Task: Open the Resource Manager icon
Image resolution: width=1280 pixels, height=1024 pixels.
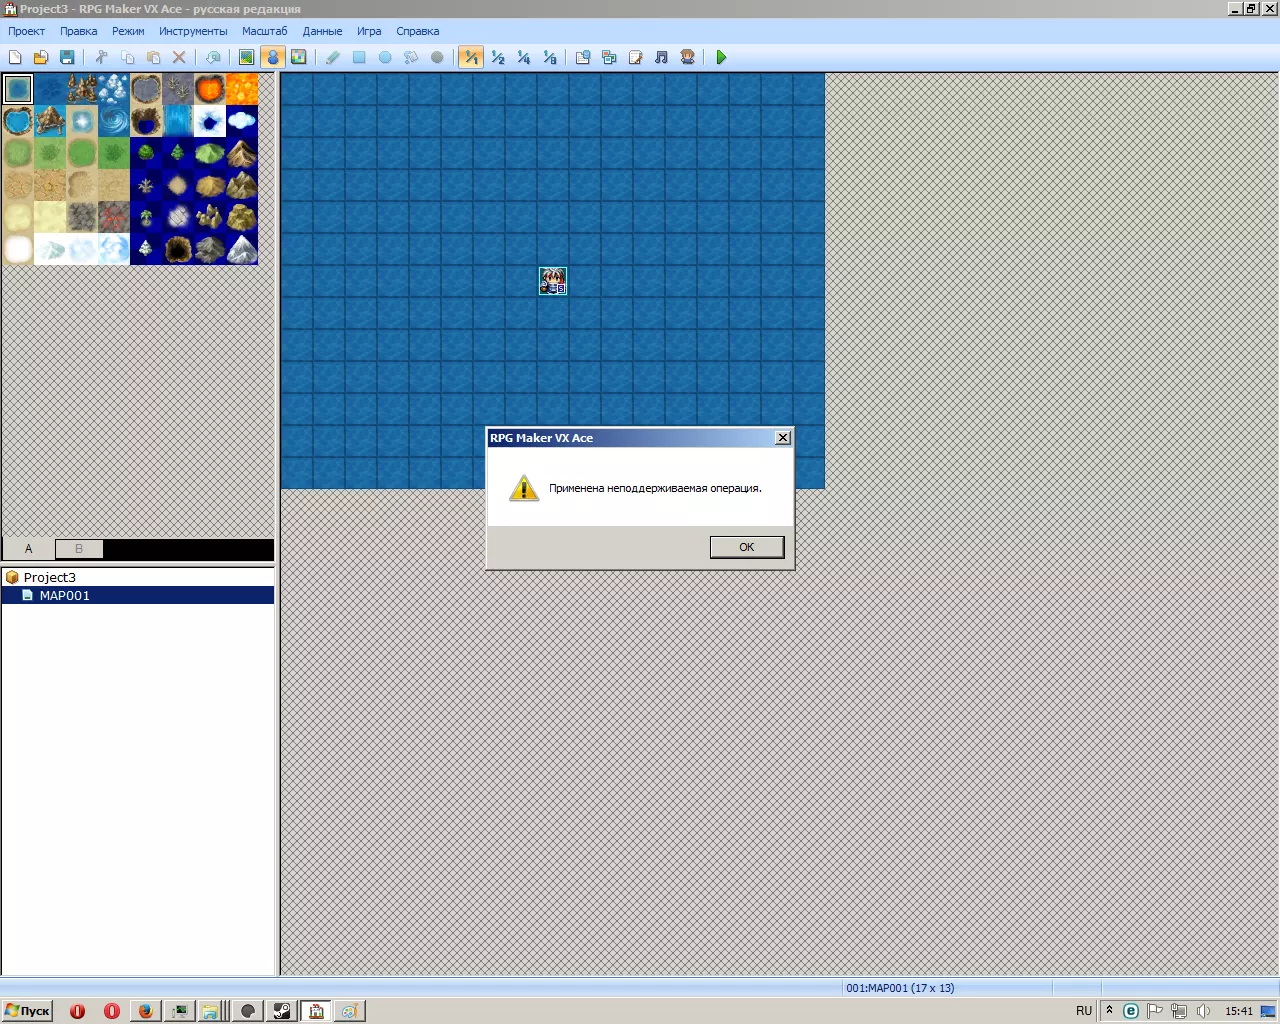Action: pyautogui.click(x=609, y=57)
